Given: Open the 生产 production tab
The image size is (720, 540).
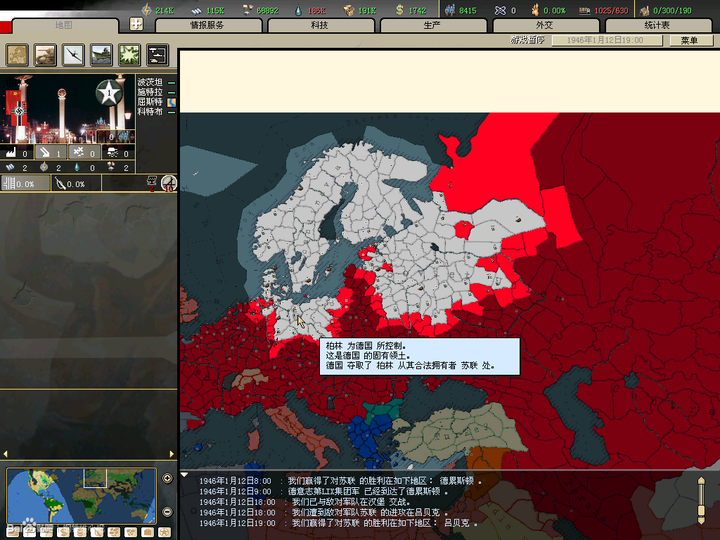Looking at the screenshot, I should tap(433, 25).
